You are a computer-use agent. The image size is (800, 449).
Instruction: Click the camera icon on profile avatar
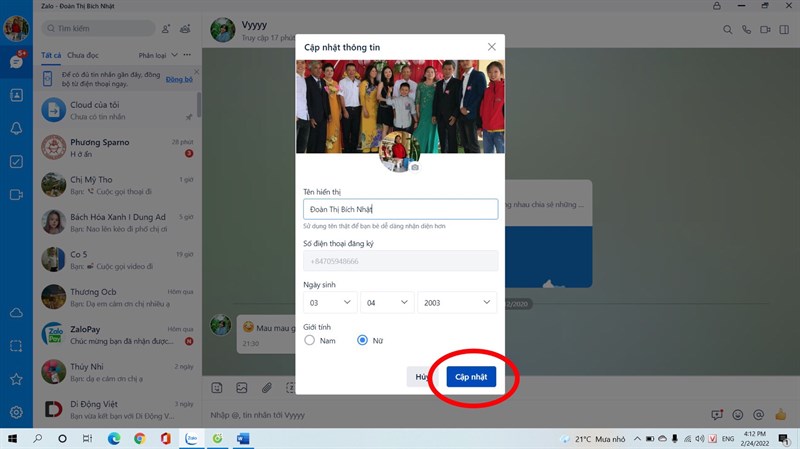pos(415,167)
